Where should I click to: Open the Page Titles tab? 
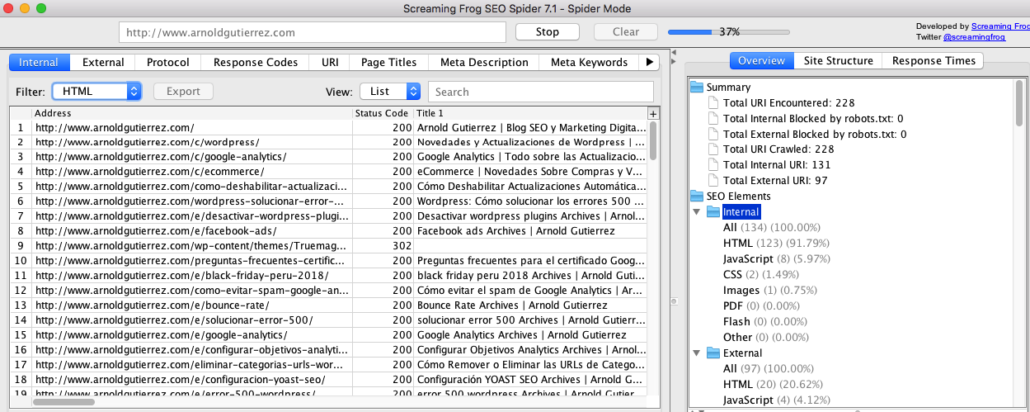(389, 62)
